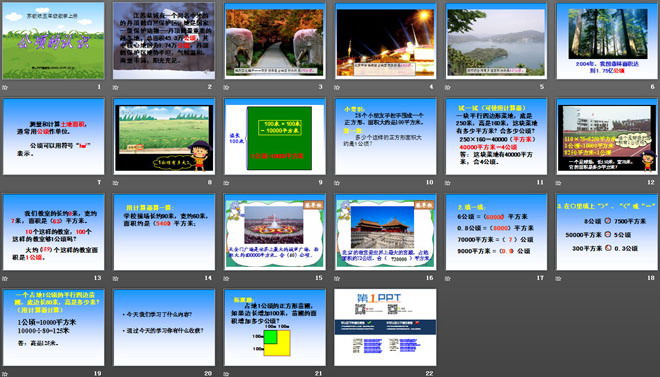Image resolution: width=660 pixels, height=377 pixels.
Task: Click the animation star icon under slide 1
Action: (5, 88)
